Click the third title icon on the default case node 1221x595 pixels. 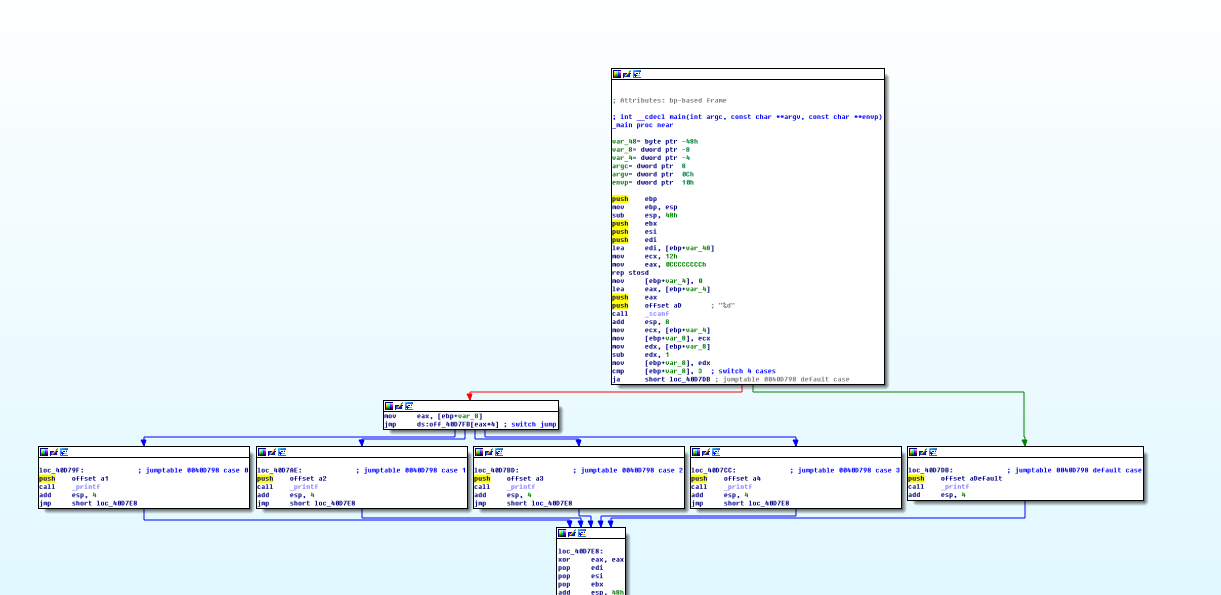pyautogui.click(x=933, y=452)
